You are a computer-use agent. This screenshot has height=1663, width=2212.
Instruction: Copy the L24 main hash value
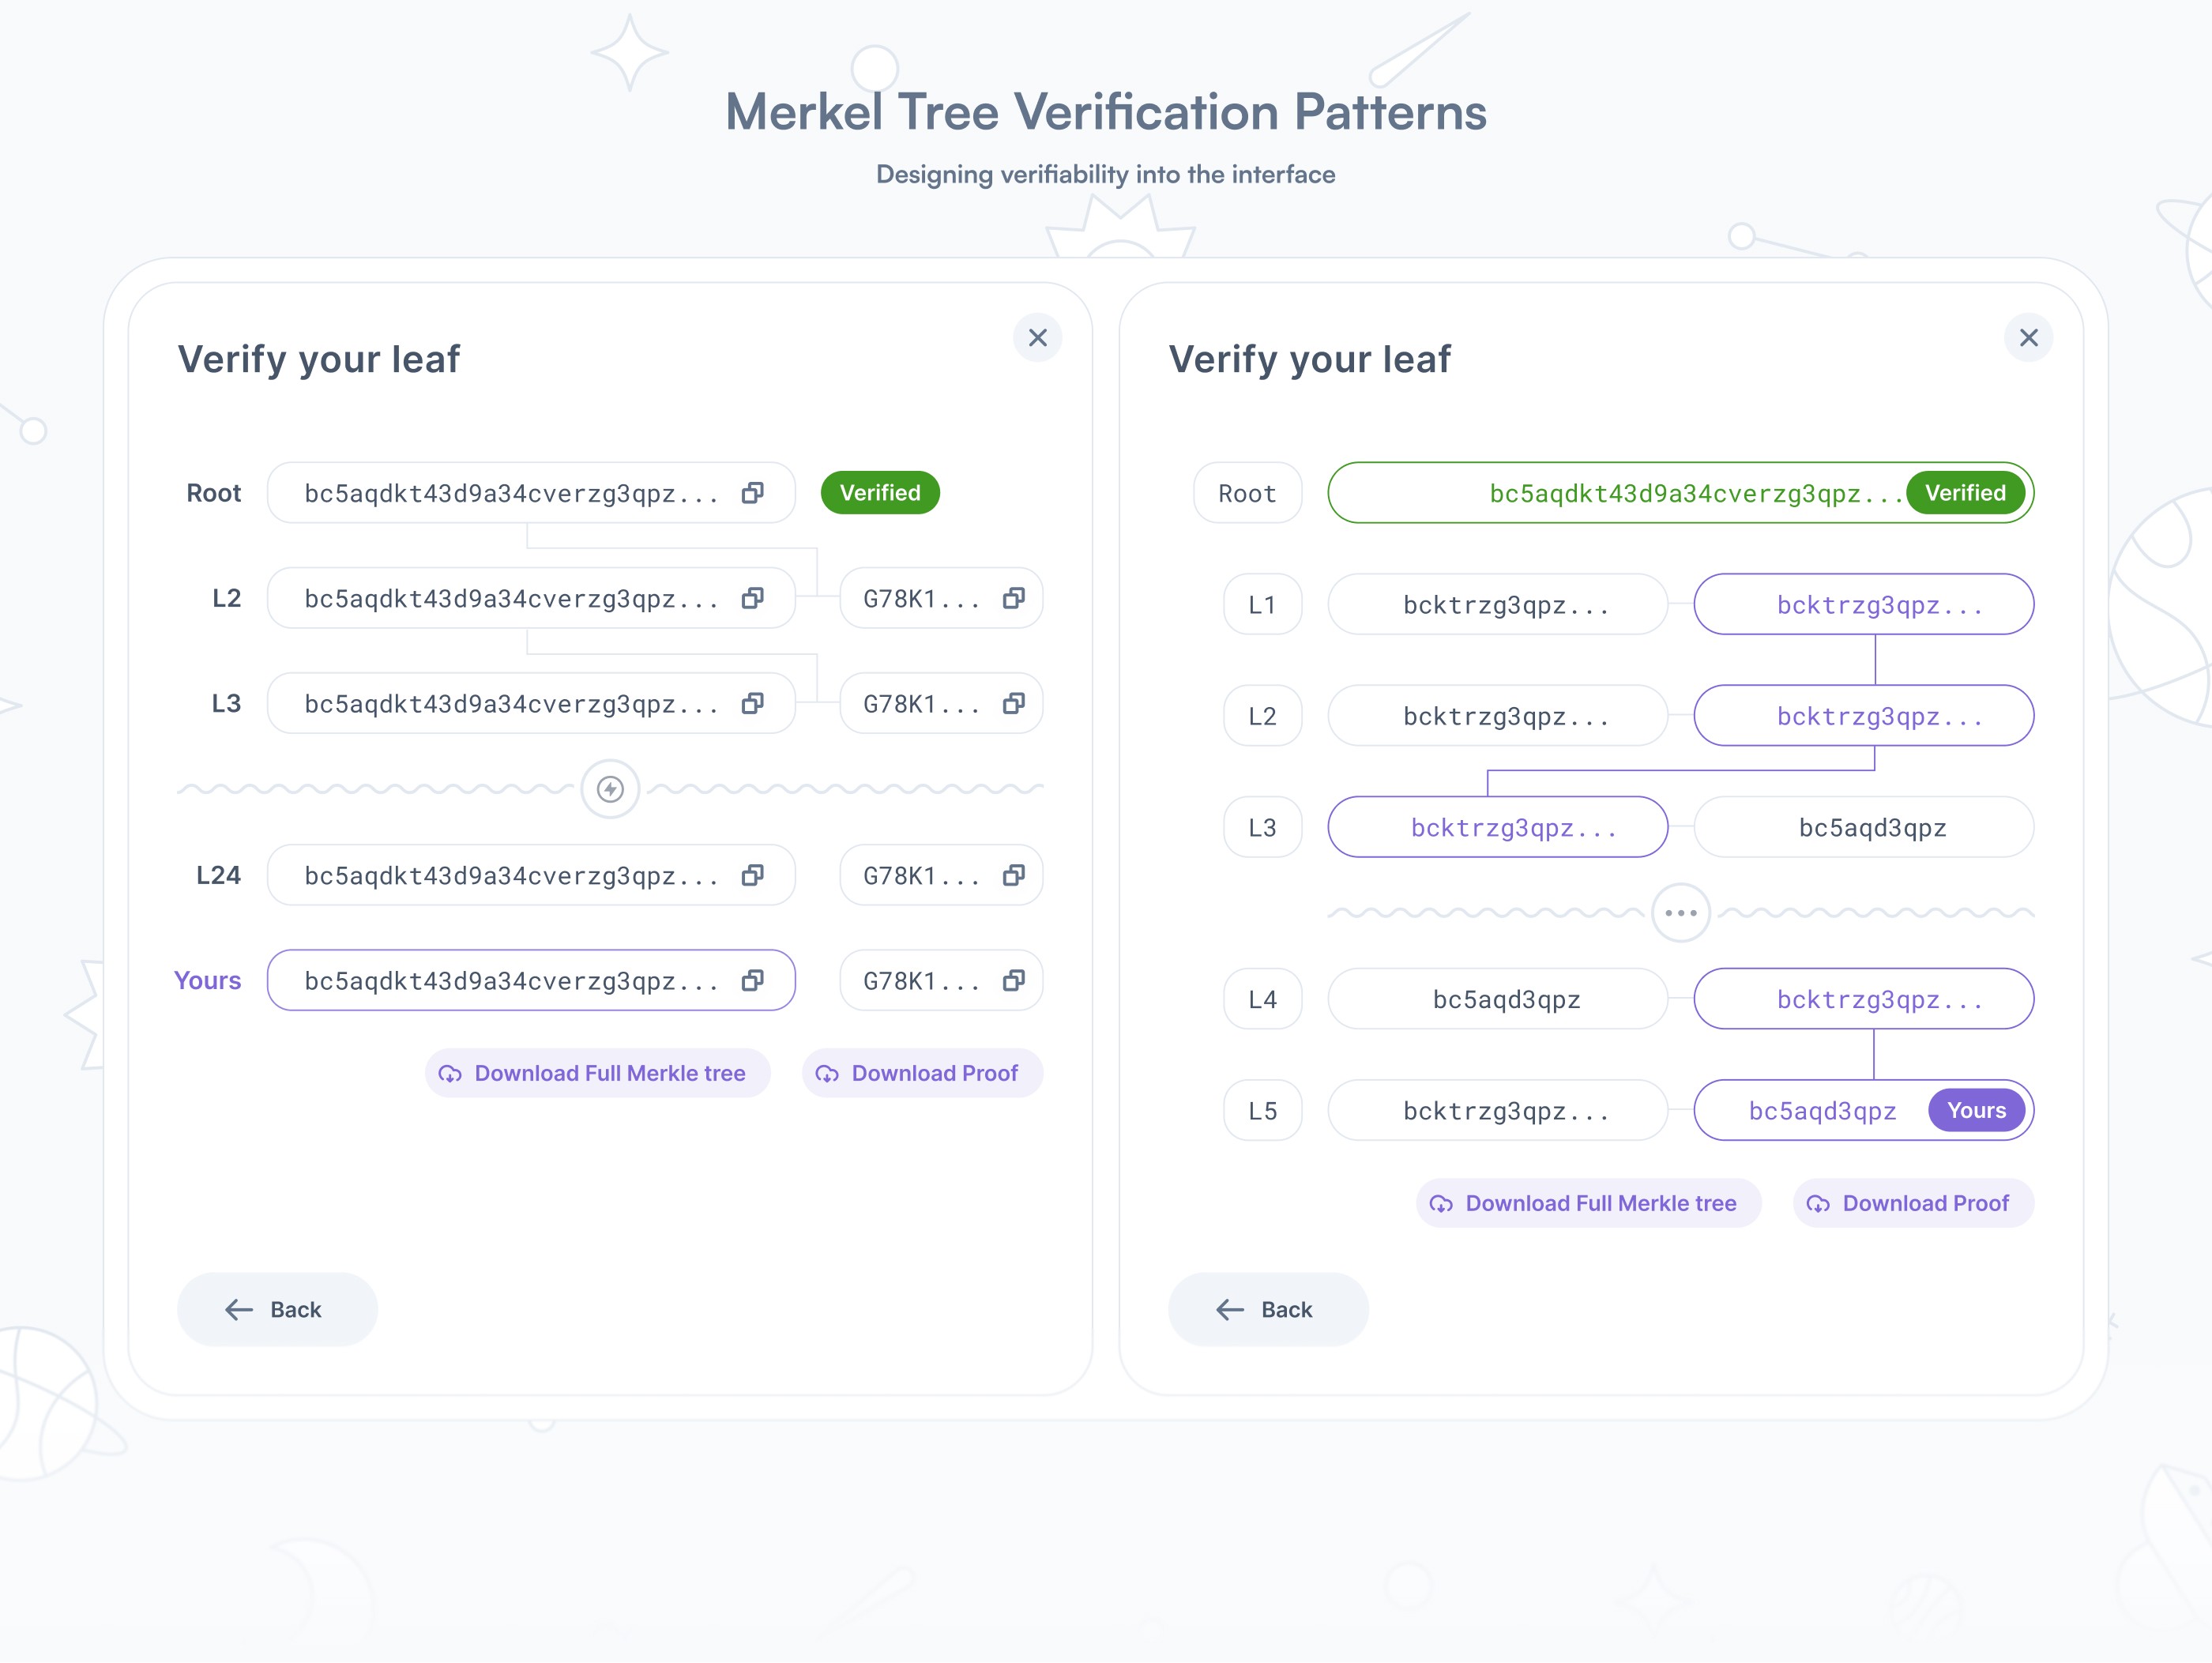pyautogui.click(x=752, y=876)
